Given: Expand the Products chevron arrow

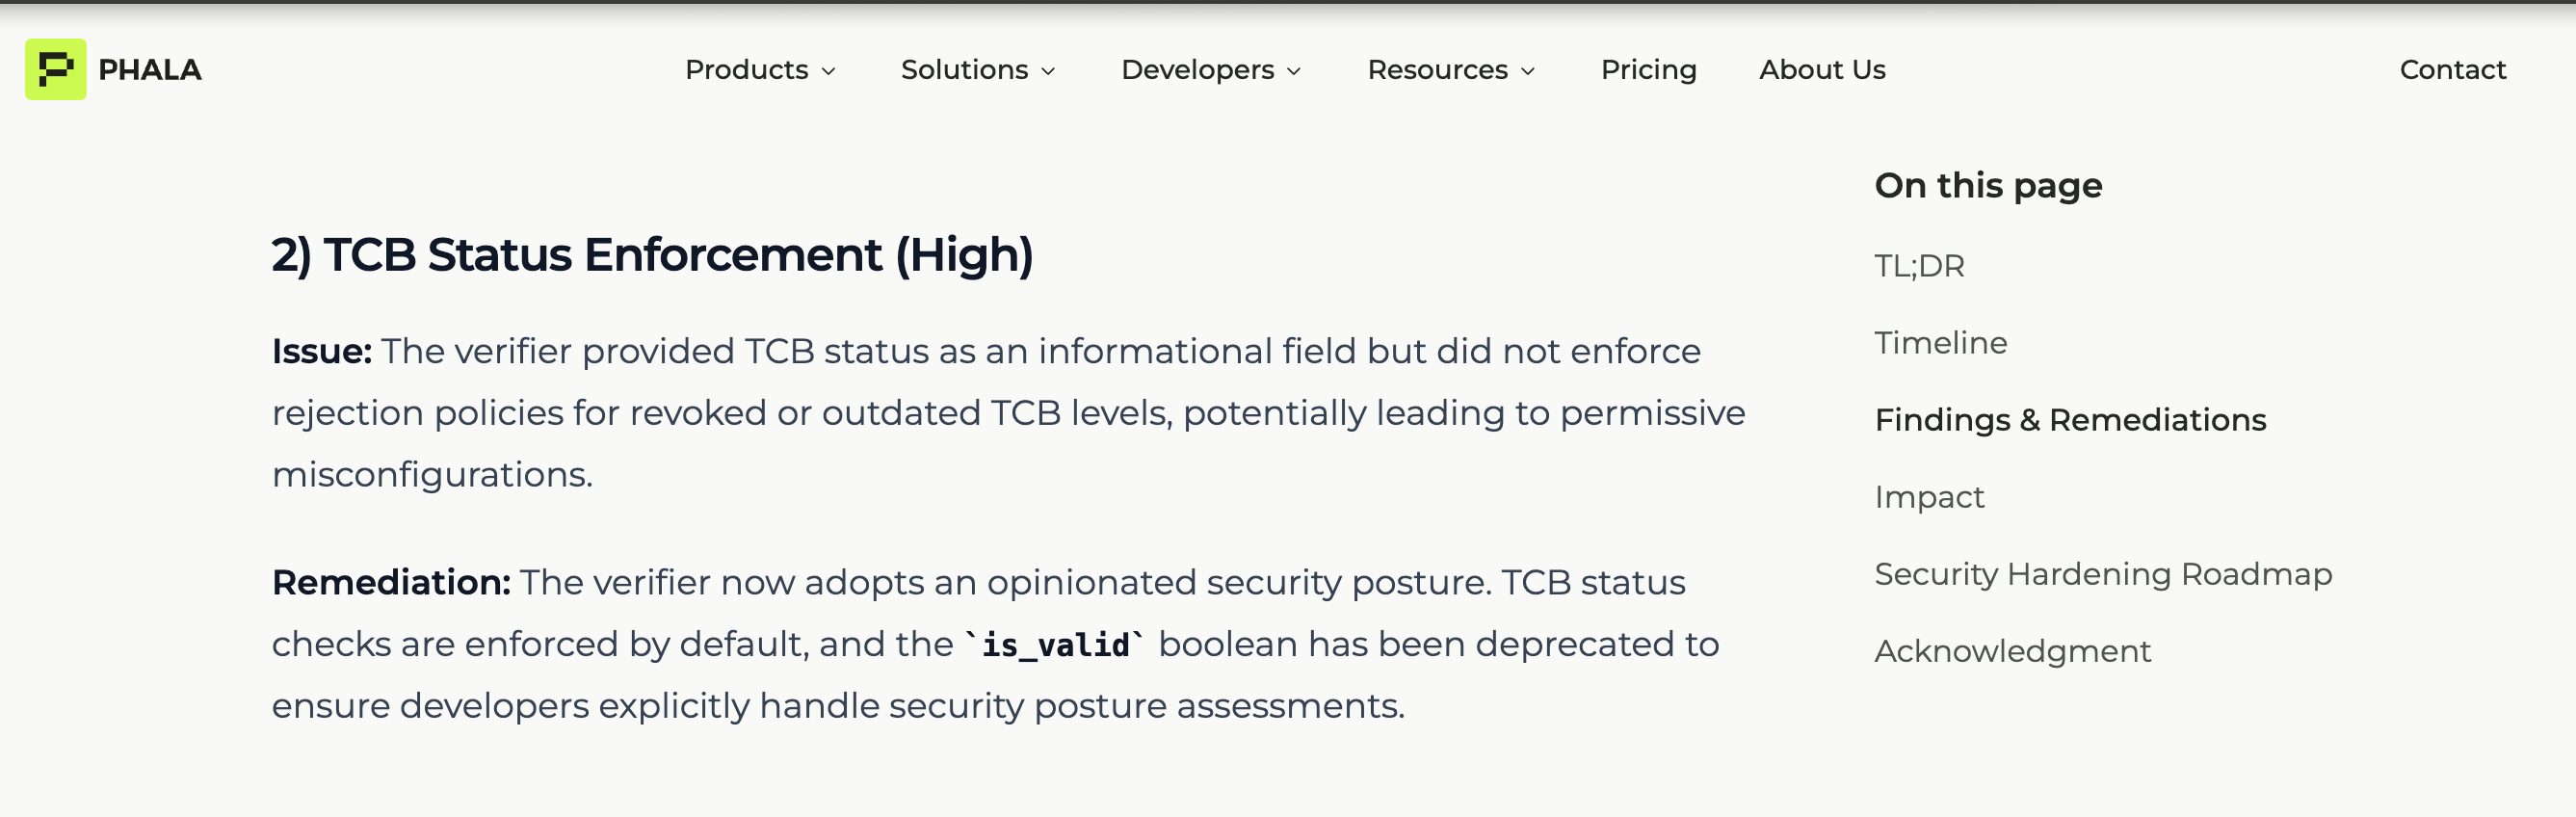Looking at the screenshot, I should point(828,71).
